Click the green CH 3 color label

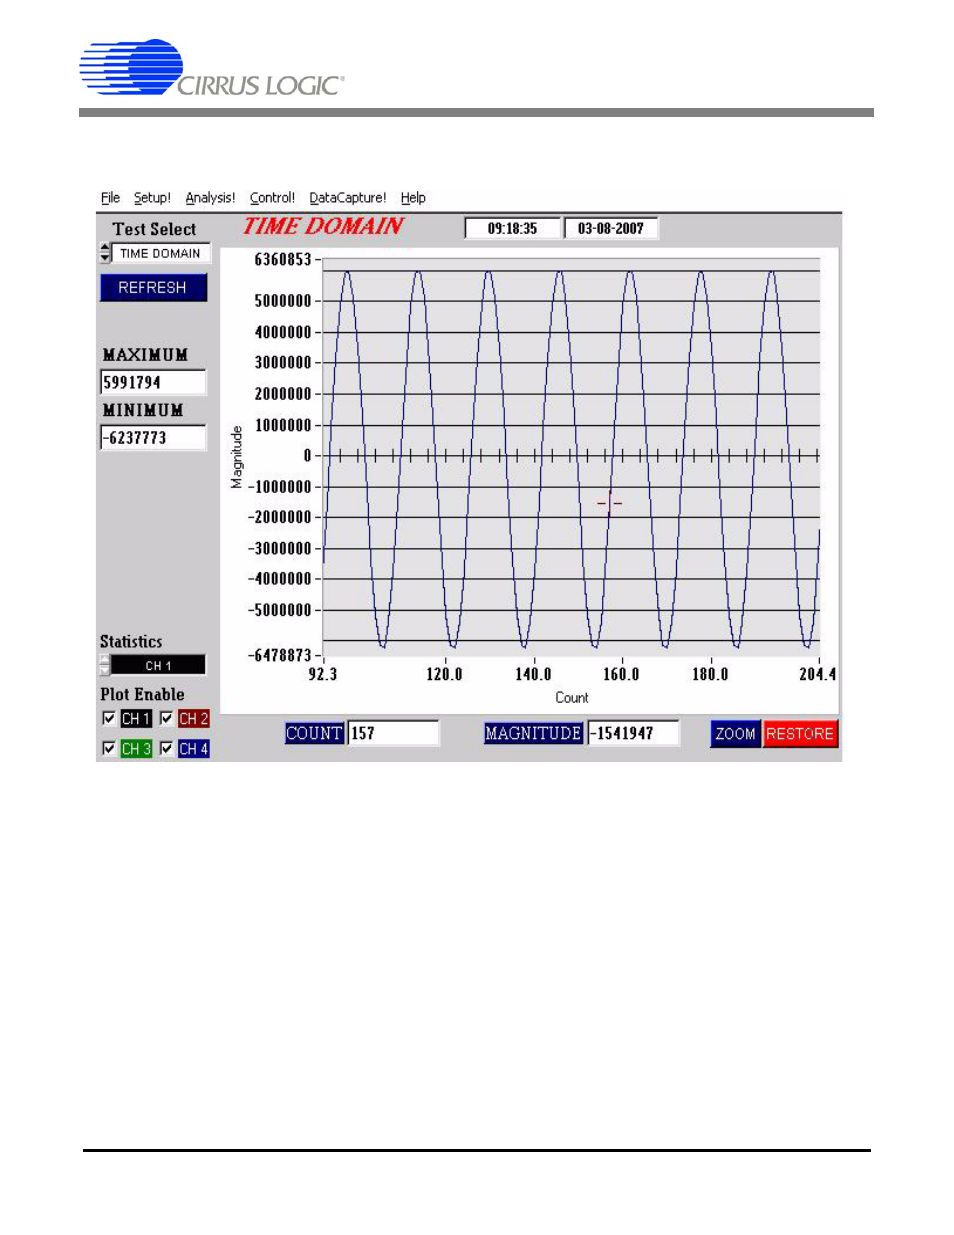point(136,749)
